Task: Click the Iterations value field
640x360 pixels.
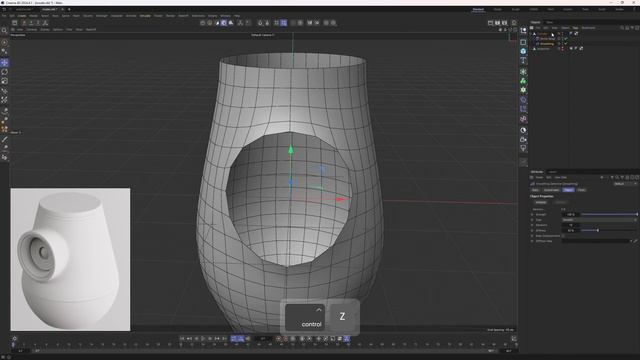Action: click(x=571, y=225)
